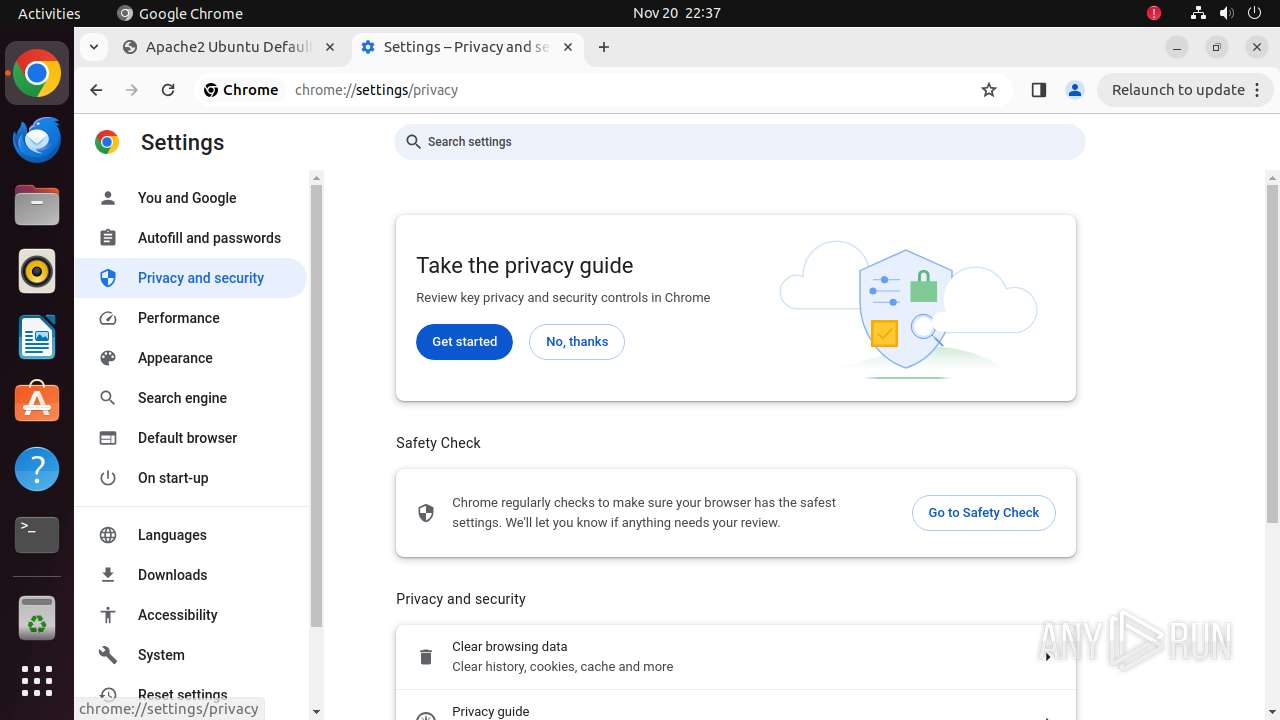Click the Autofill and passwords clipboard icon
This screenshot has width=1280, height=720.
[x=108, y=238]
